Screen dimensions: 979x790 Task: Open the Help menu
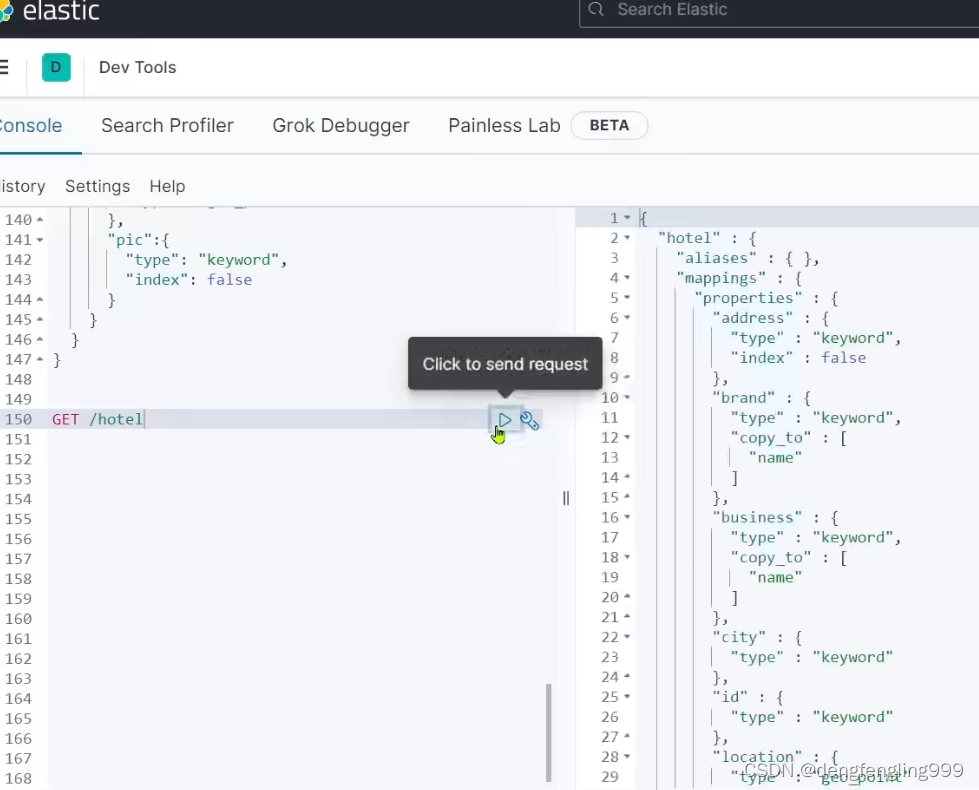(167, 186)
